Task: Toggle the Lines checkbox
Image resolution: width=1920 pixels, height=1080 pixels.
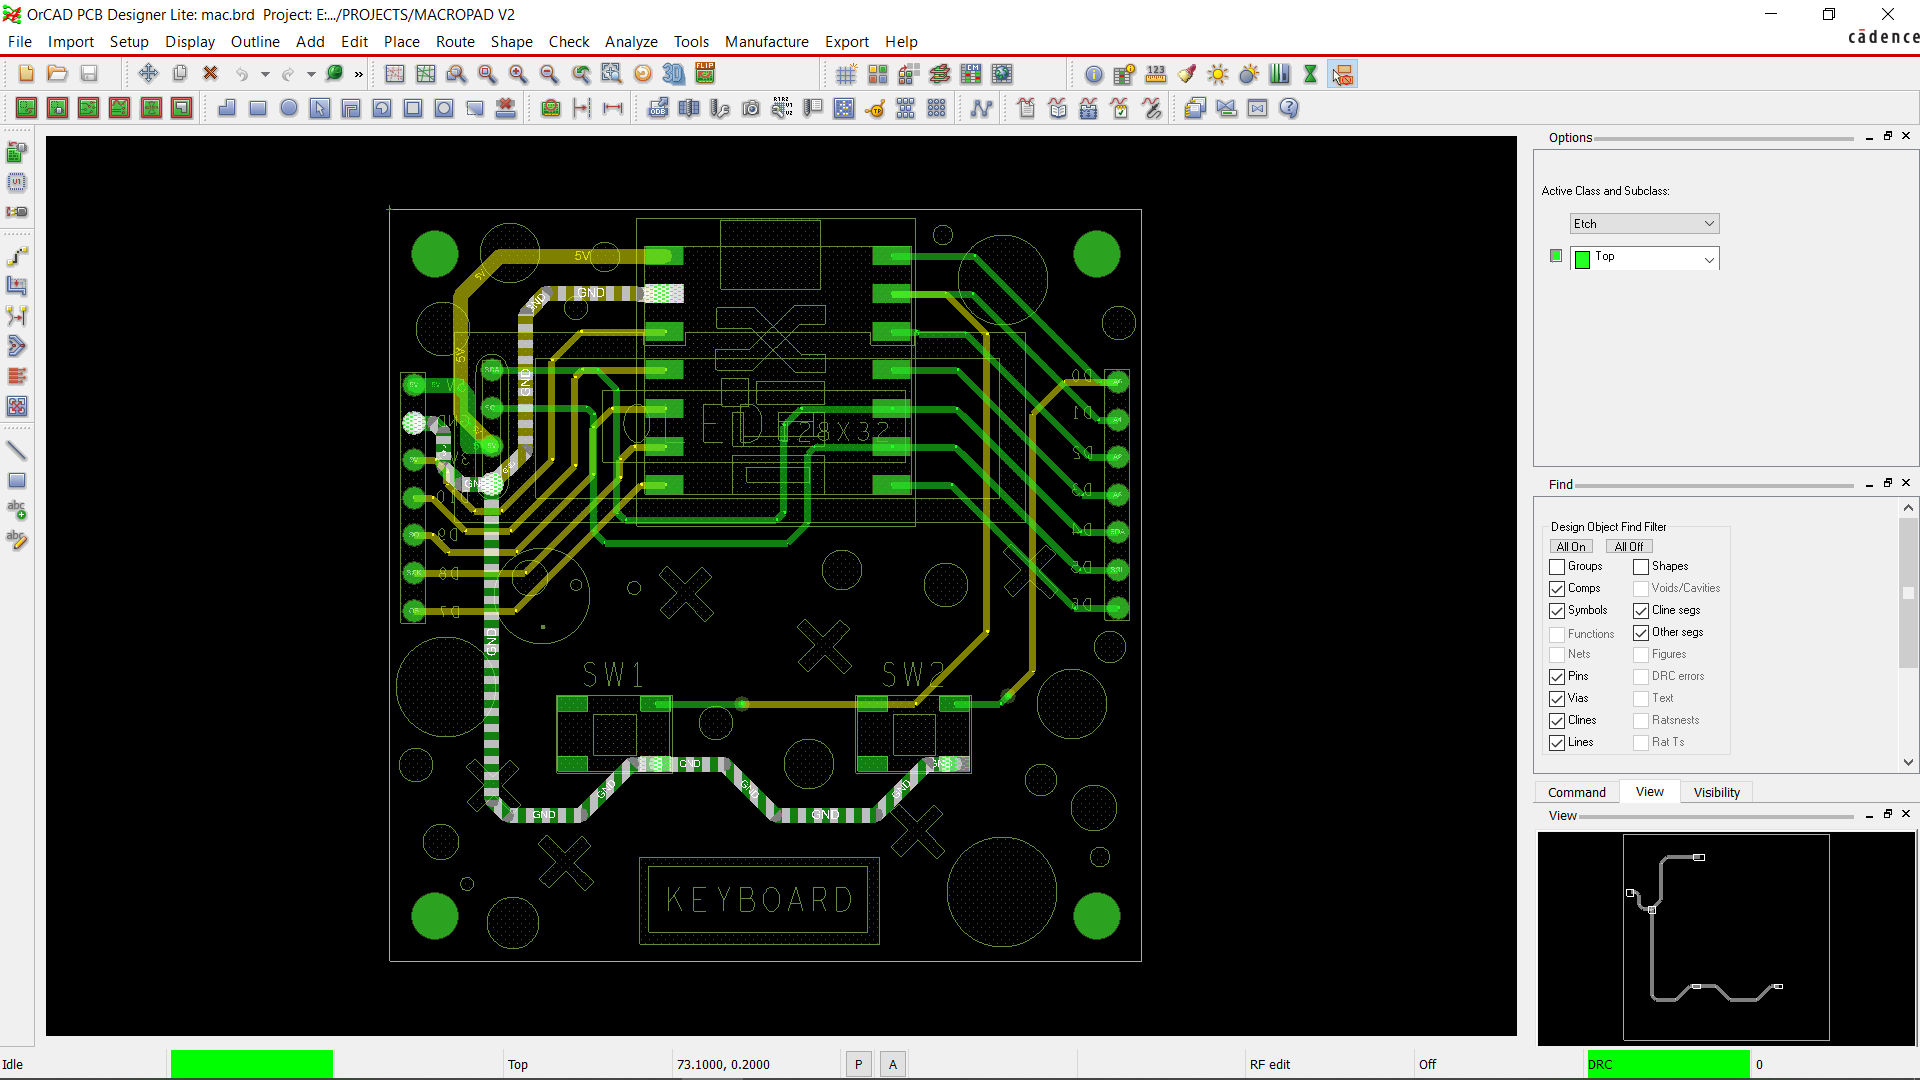Action: coord(1557,743)
